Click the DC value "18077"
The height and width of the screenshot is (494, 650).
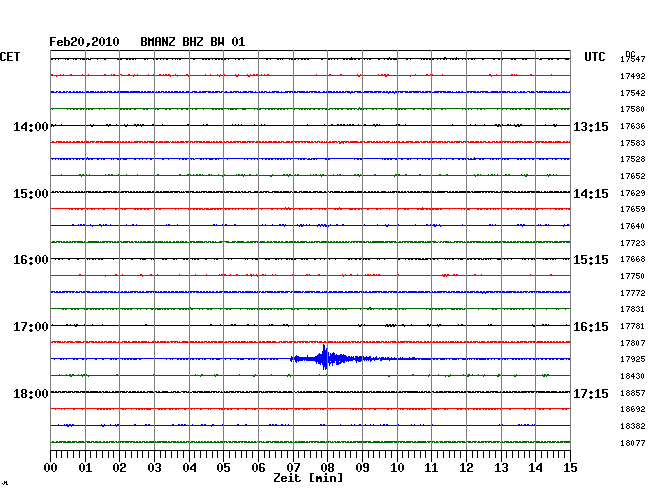click(633, 443)
